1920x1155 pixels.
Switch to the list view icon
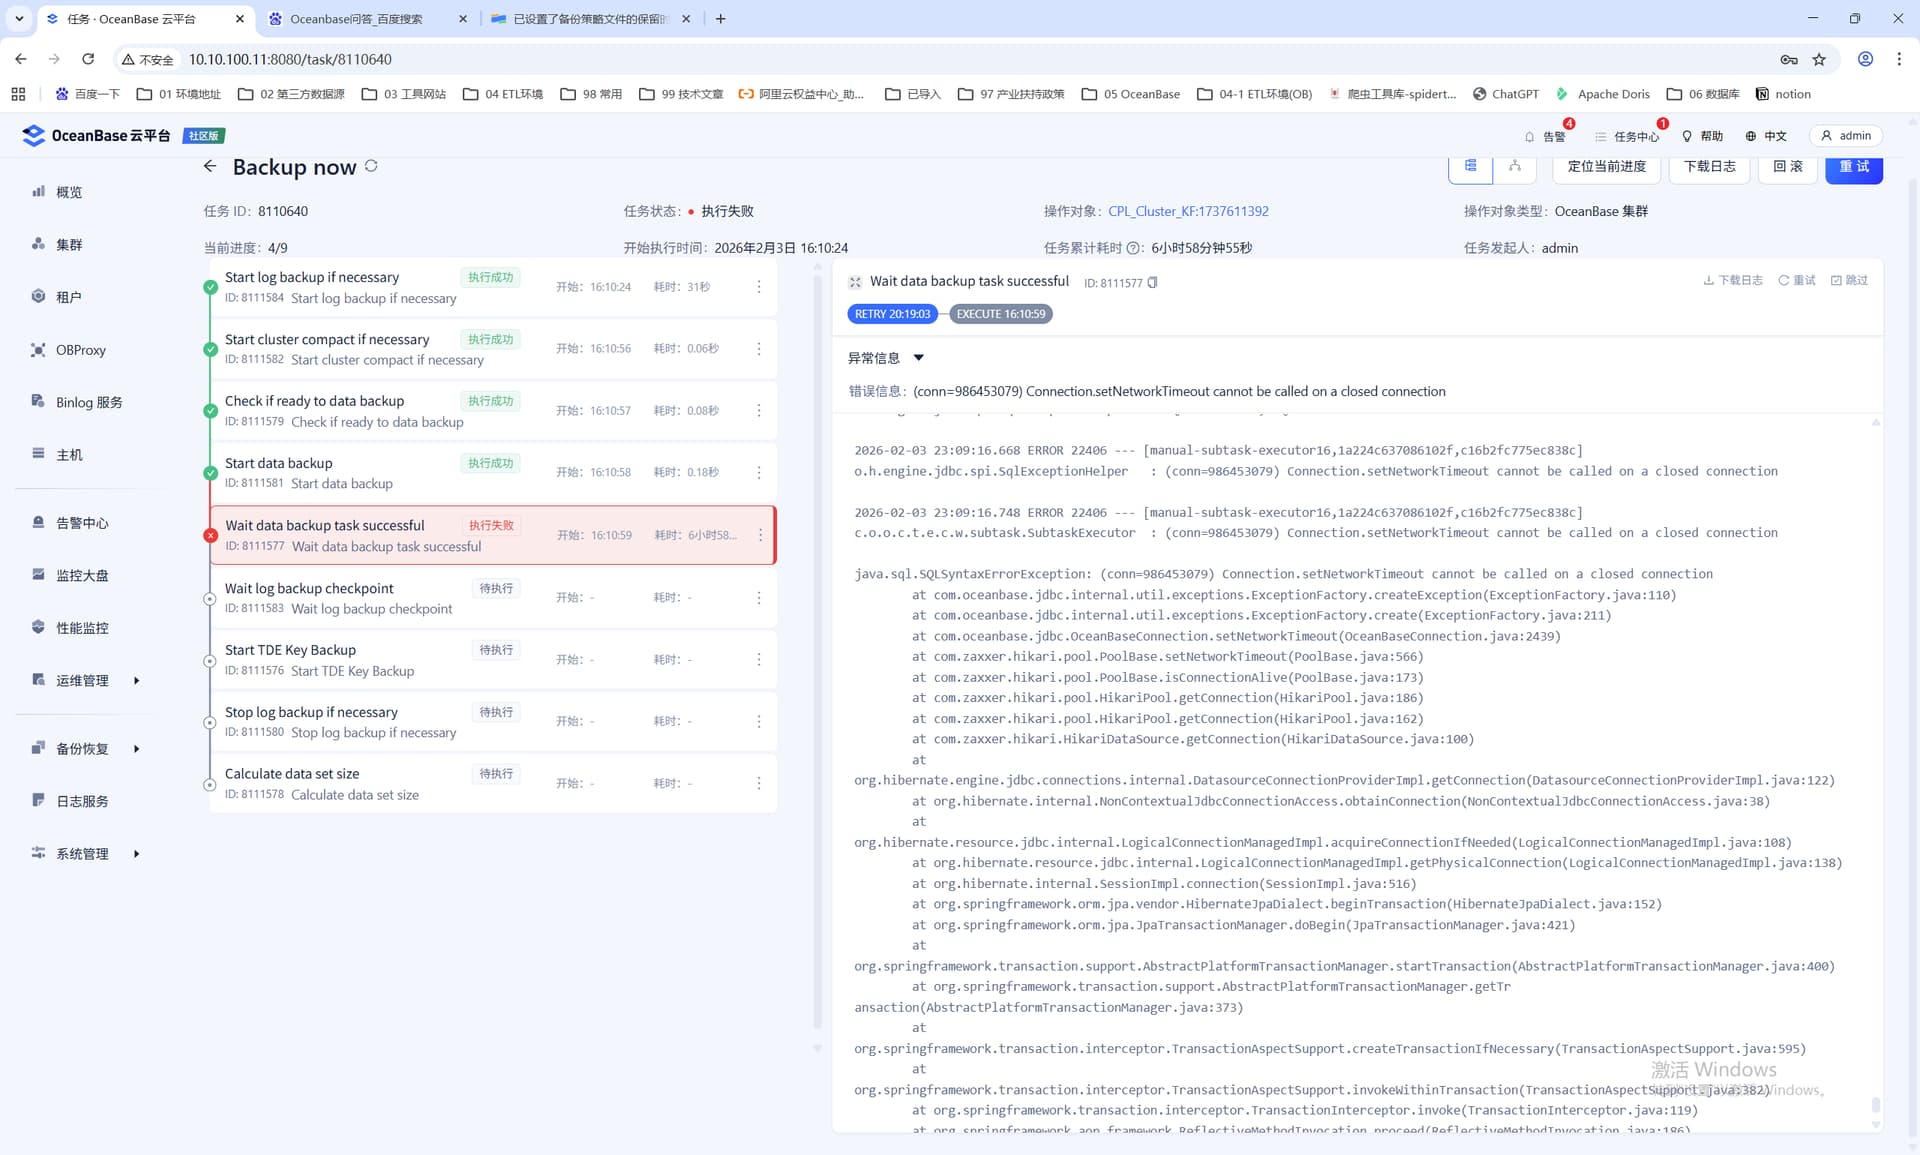[1470, 167]
